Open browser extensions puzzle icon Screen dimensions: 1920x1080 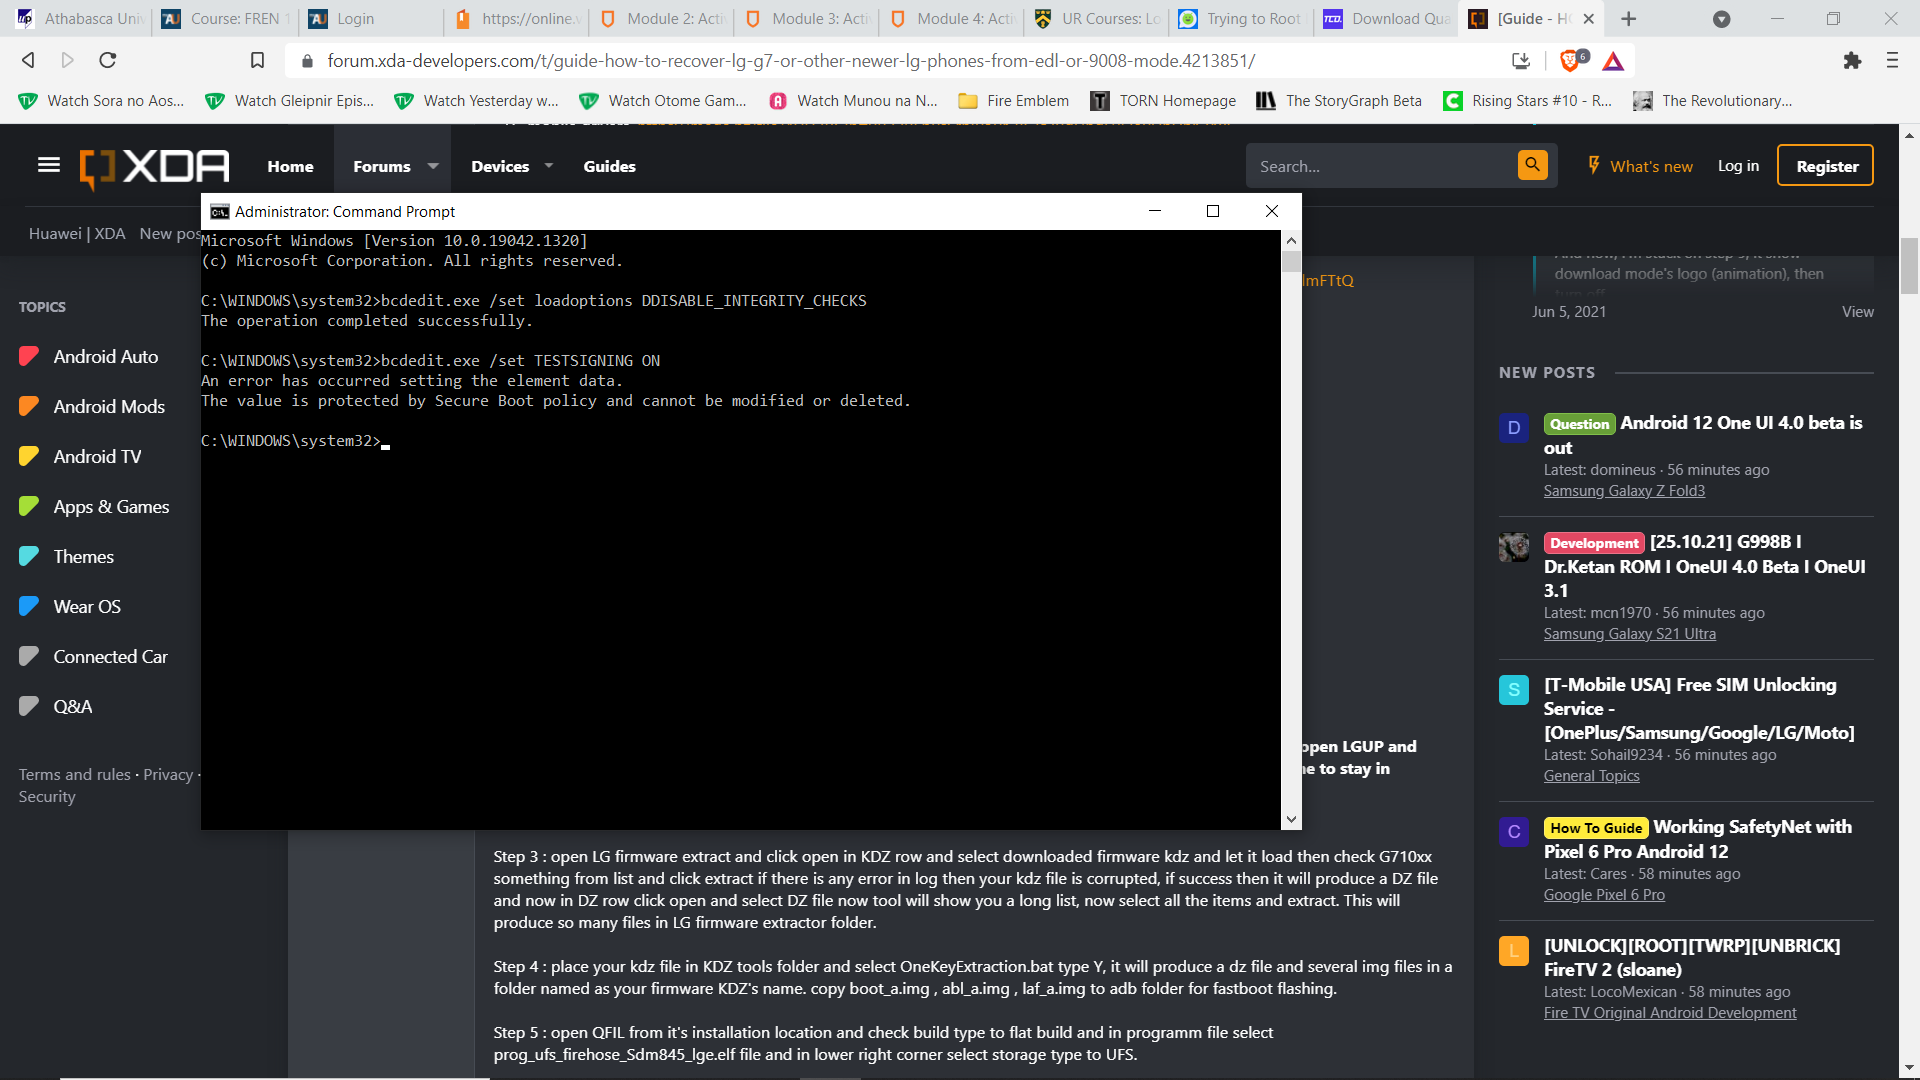pyautogui.click(x=1852, y=61)
